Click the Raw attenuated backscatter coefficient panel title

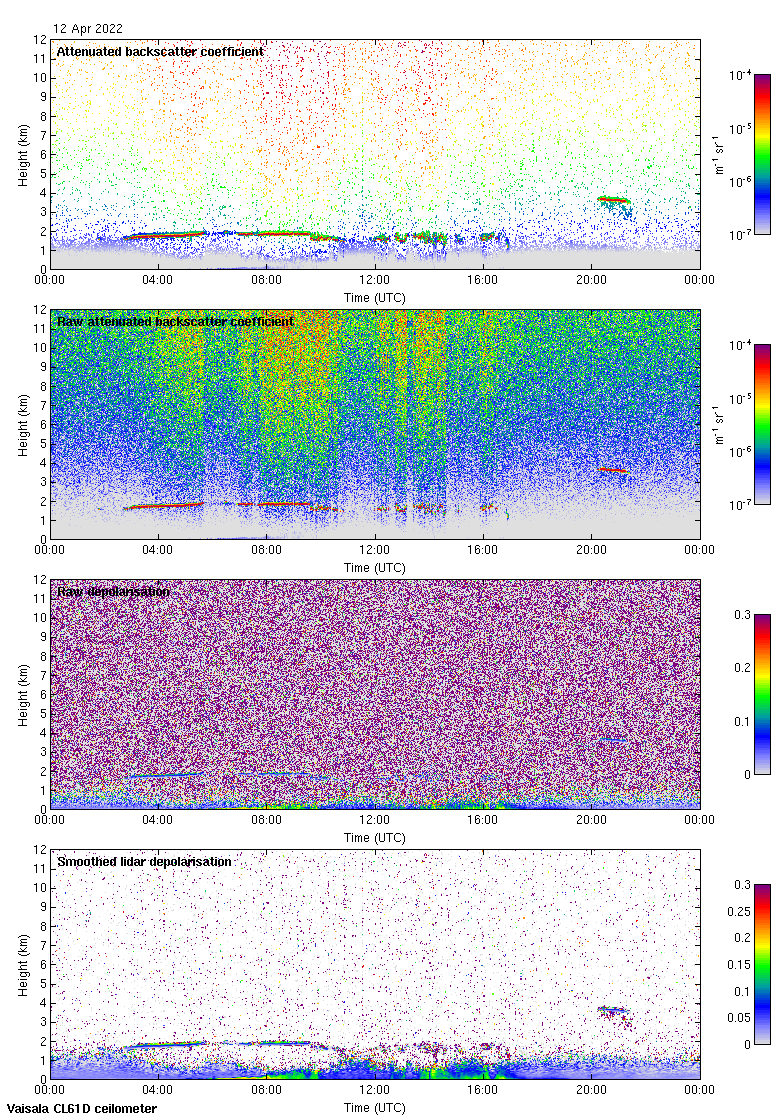[175, 322]
